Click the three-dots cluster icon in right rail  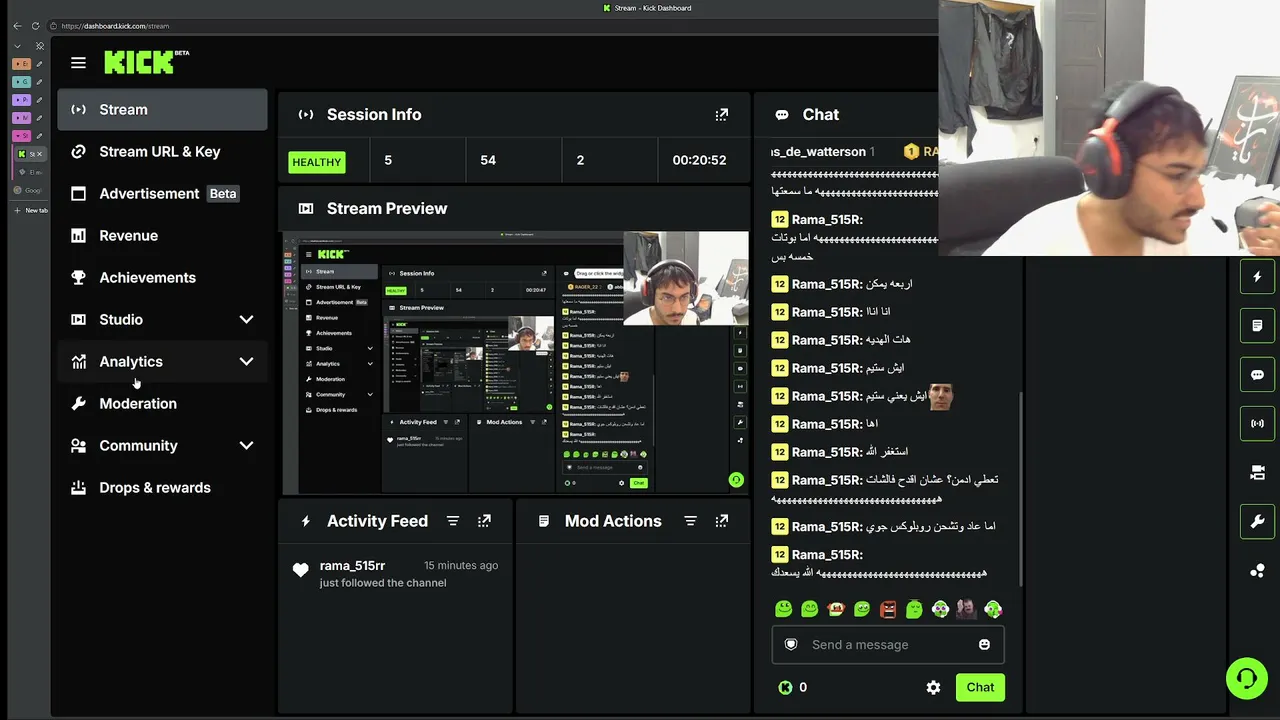[1257, 570]
